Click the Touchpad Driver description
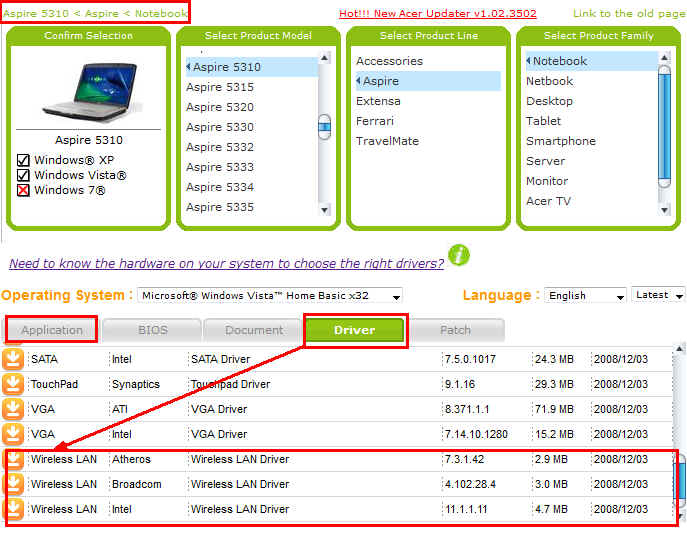The width and height of the screenshot is (687, 541). [230, 384]
